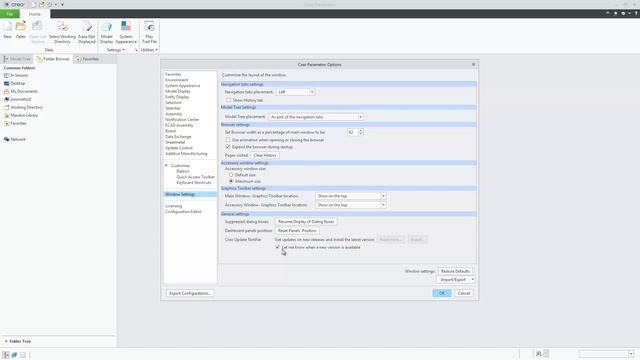
Task: Click the Favorites icon in Common Folders
Action: point(7,123)
